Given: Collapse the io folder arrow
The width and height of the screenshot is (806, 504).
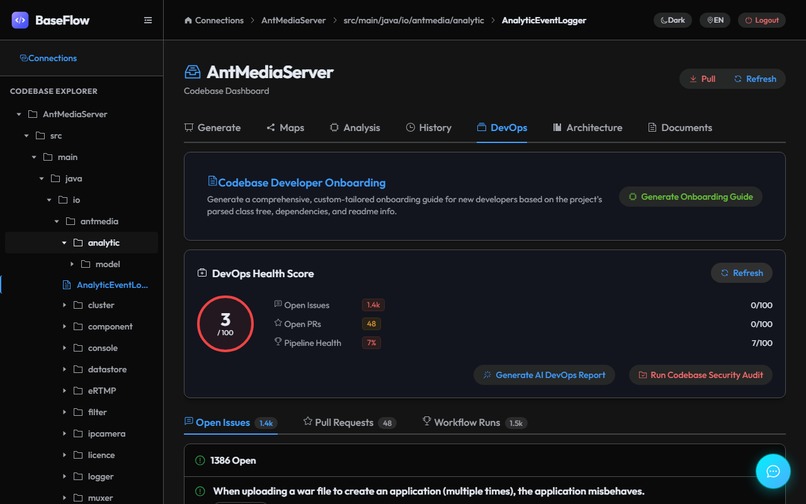Looking at the screenshot, I should click(49, 200).
